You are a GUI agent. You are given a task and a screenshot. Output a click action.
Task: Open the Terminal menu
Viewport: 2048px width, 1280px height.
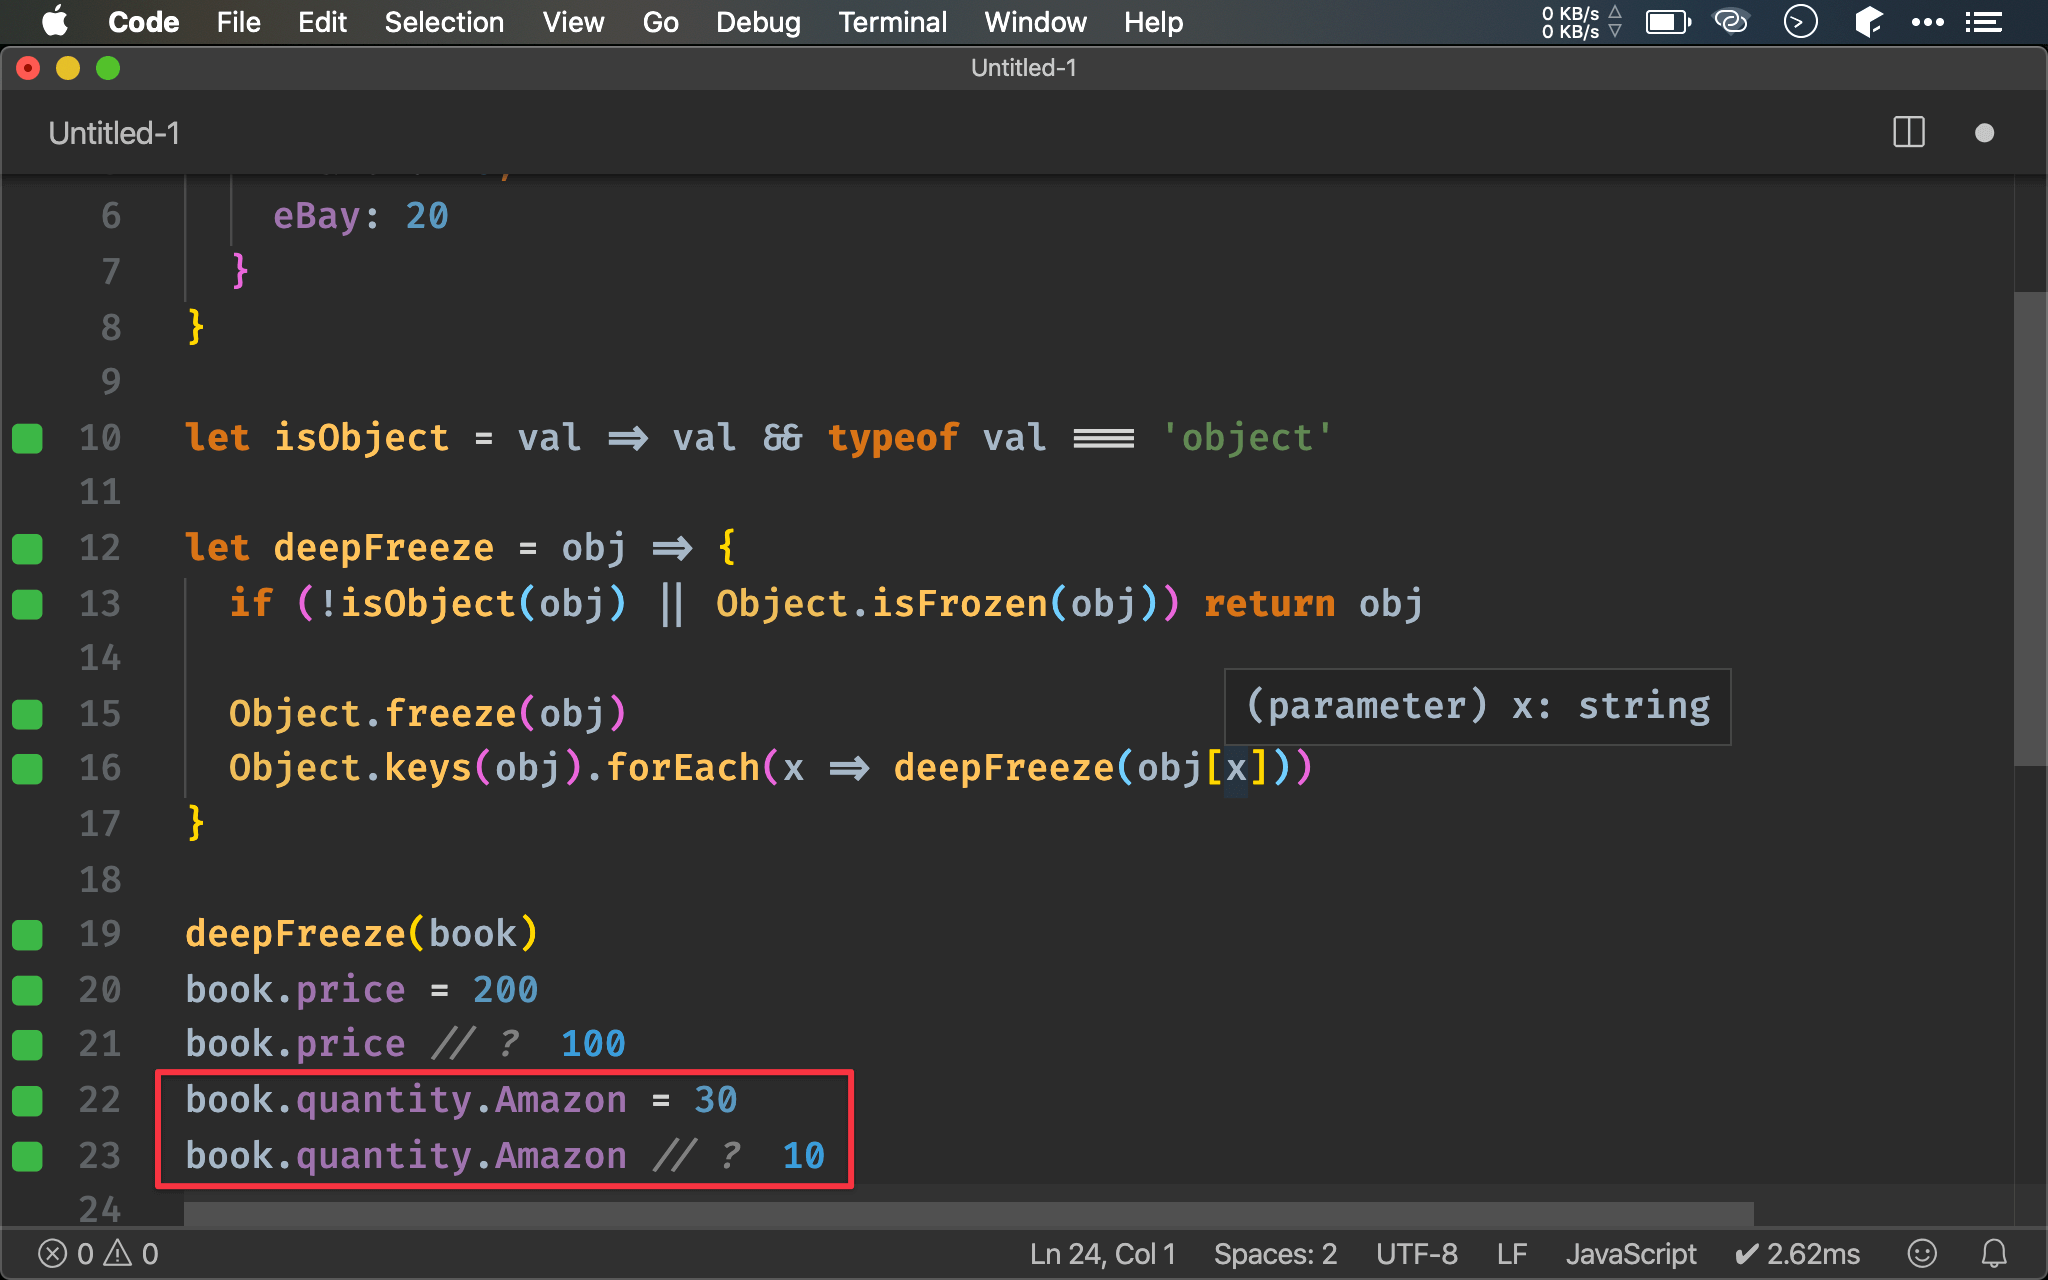pyautogui.click(x=892, y=21)
